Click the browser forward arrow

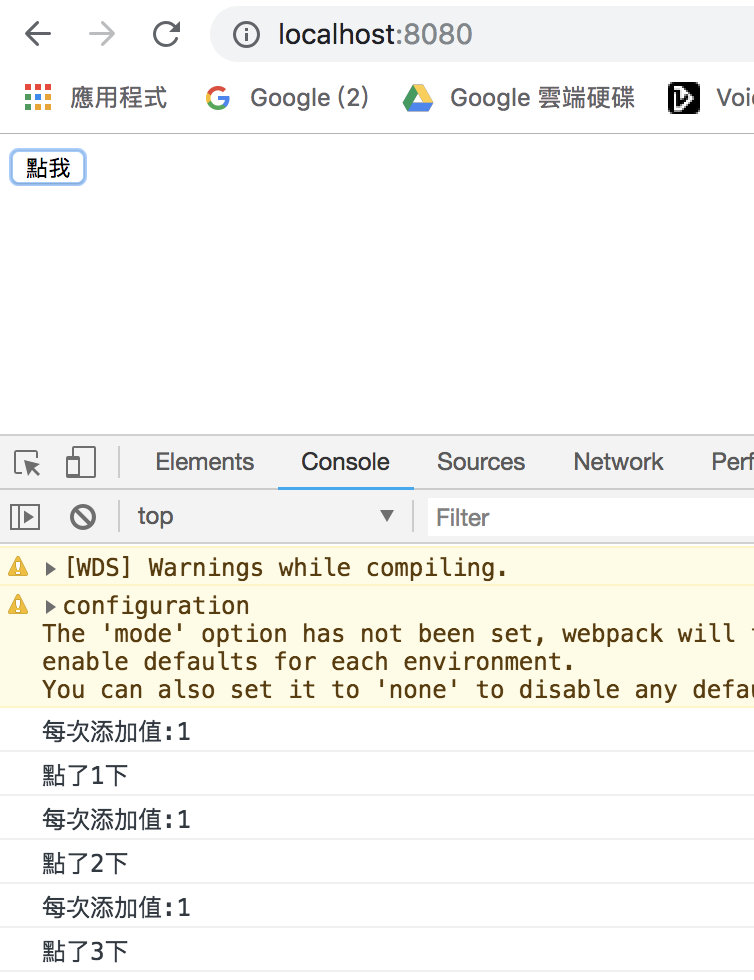(x=102, y=34)
